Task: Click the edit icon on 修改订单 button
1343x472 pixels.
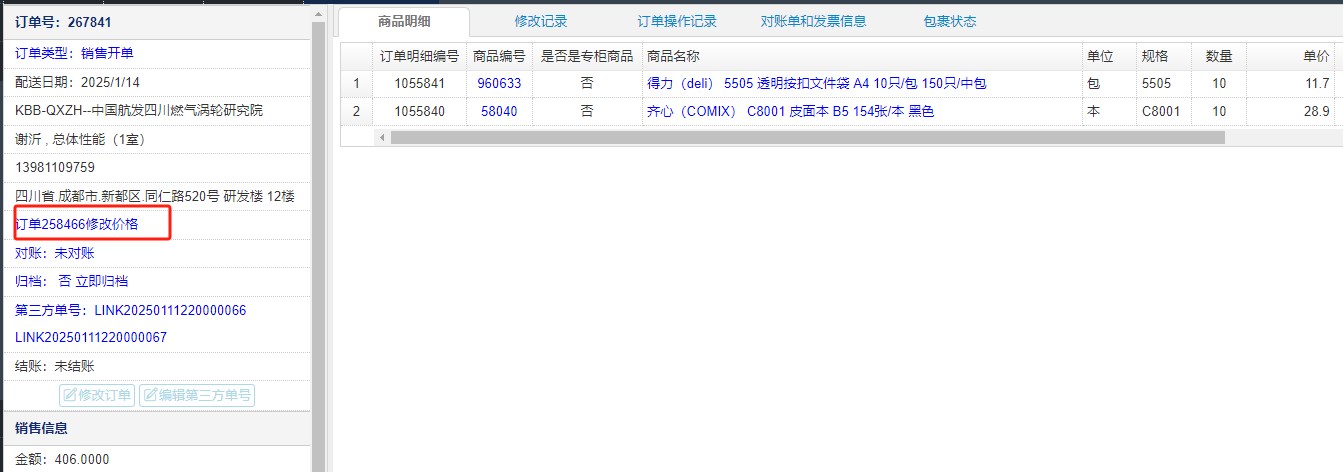Action: tap(70, 395)
